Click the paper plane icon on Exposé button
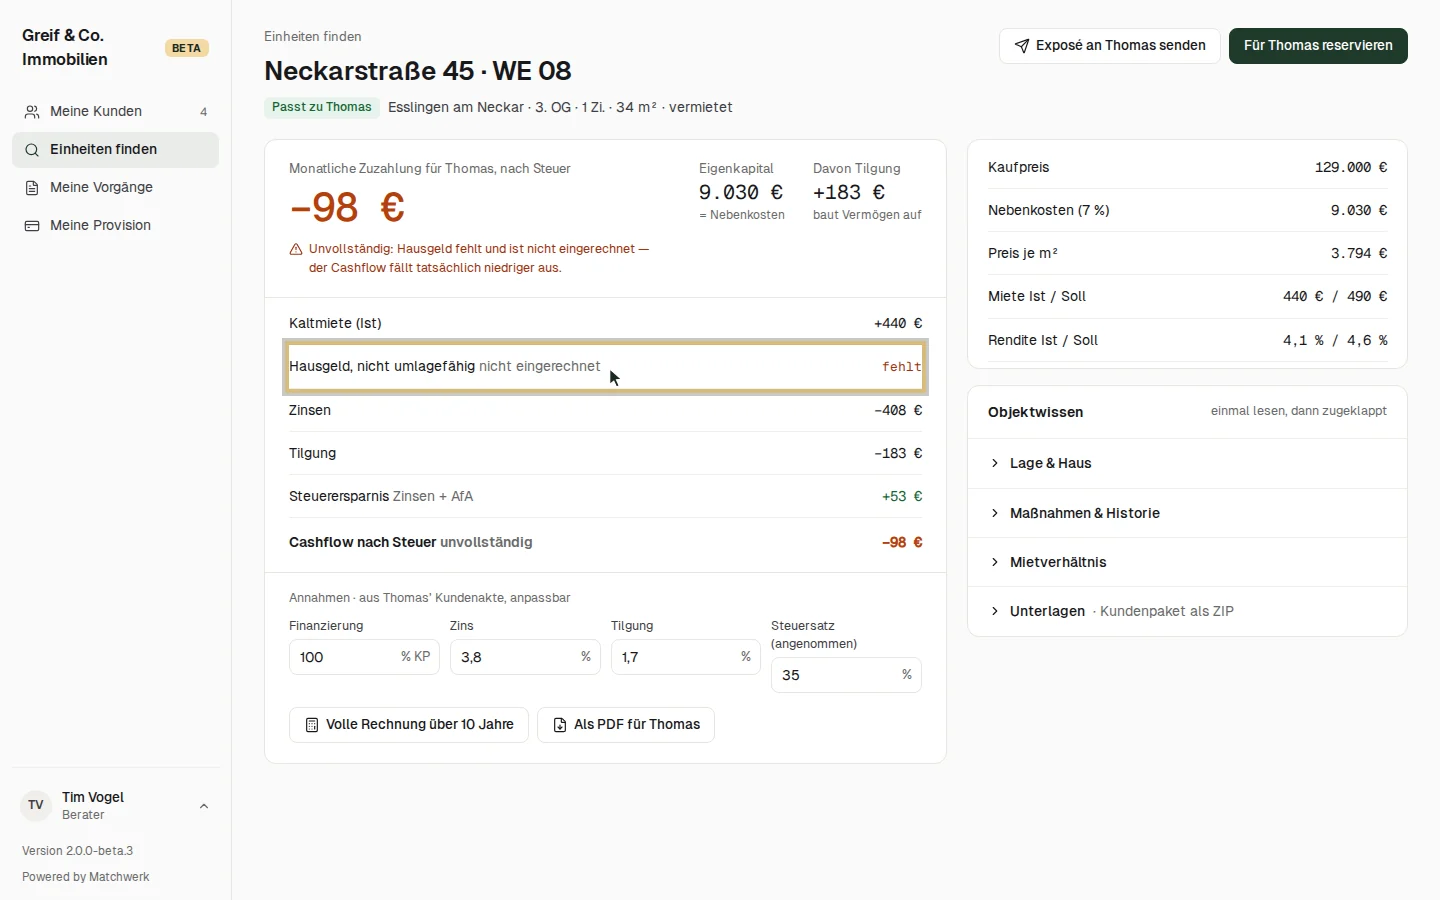Screen dimensions: 1440x900 pos(1022,45)
